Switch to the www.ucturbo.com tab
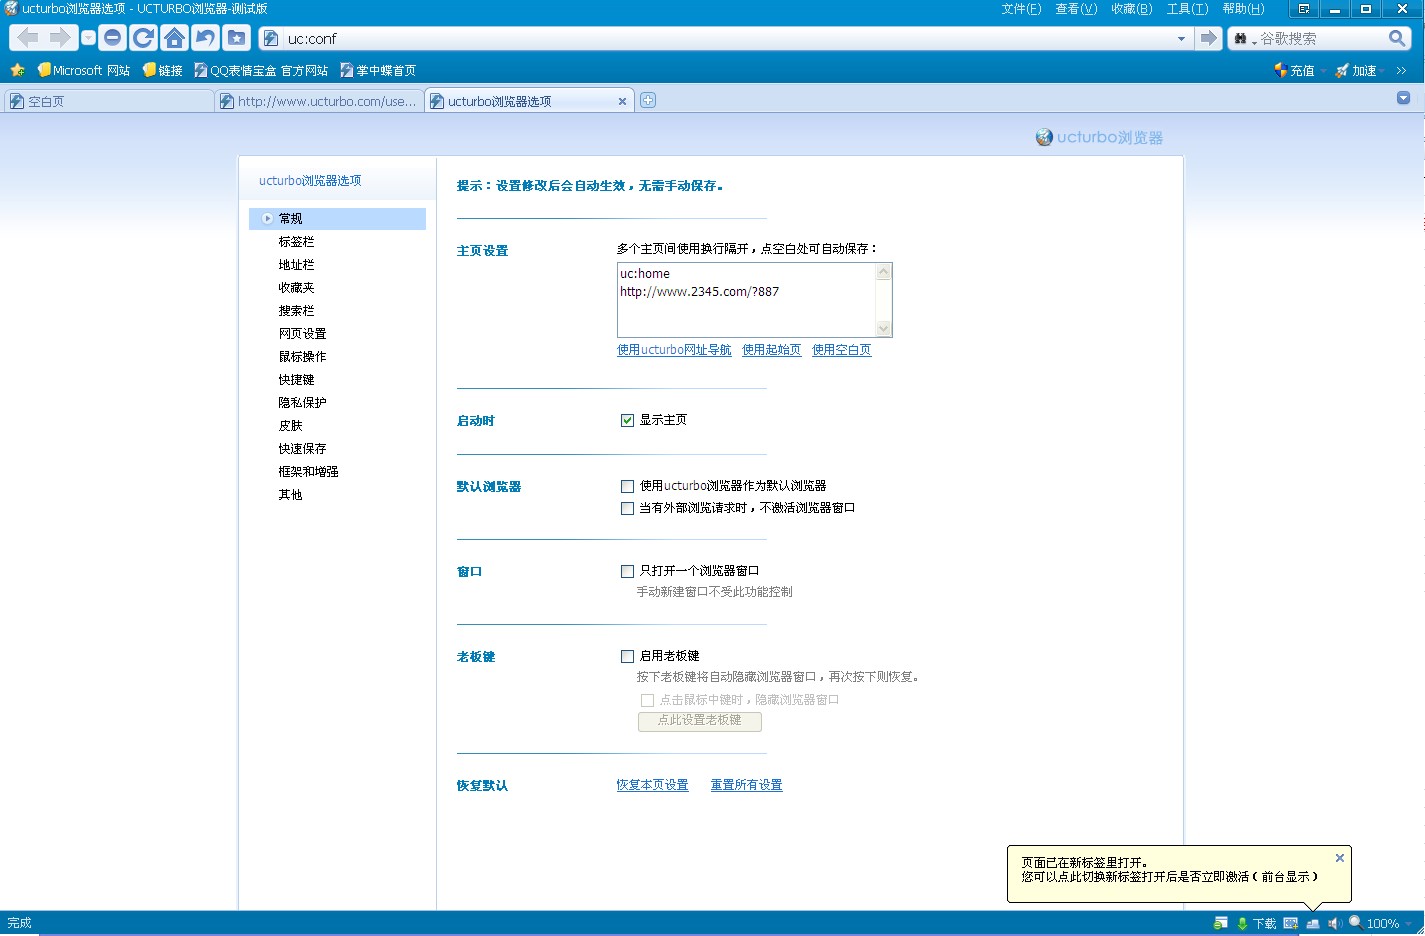1425x936 pixels. 319,101
